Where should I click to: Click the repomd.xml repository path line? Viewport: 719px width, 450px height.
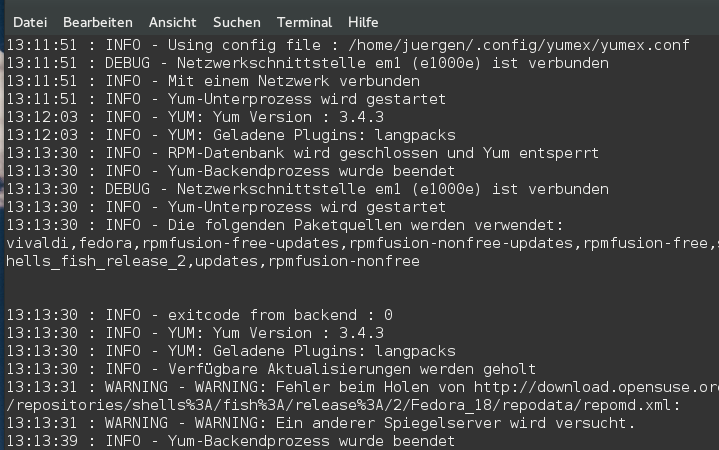coord(343,406)
